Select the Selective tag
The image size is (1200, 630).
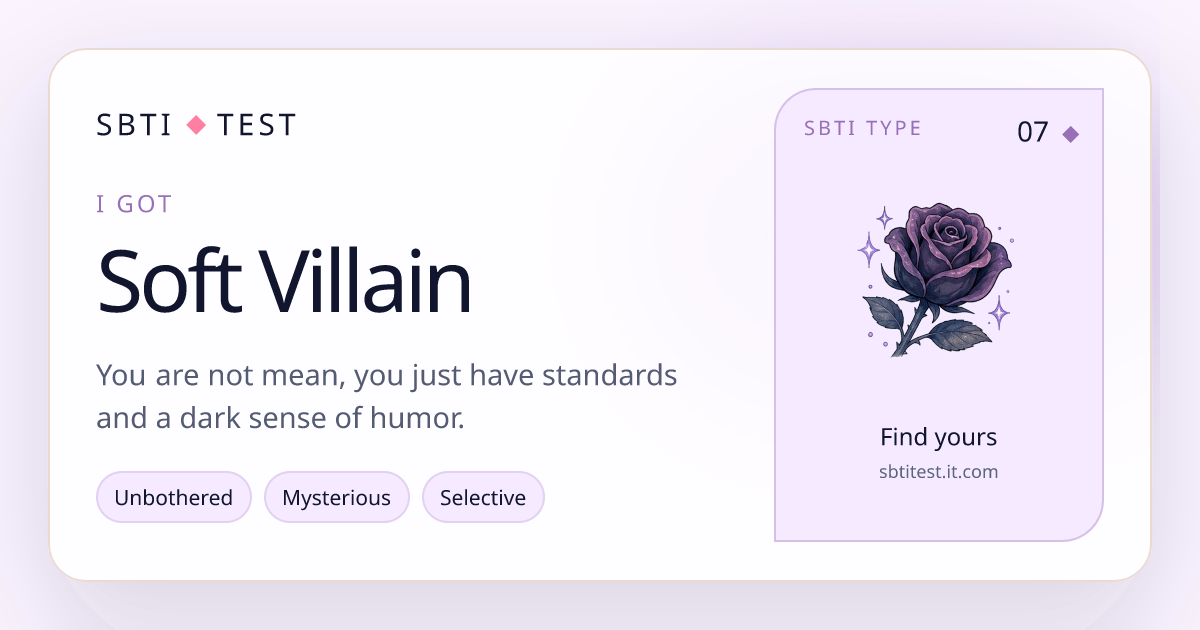(x=483, y=497)
